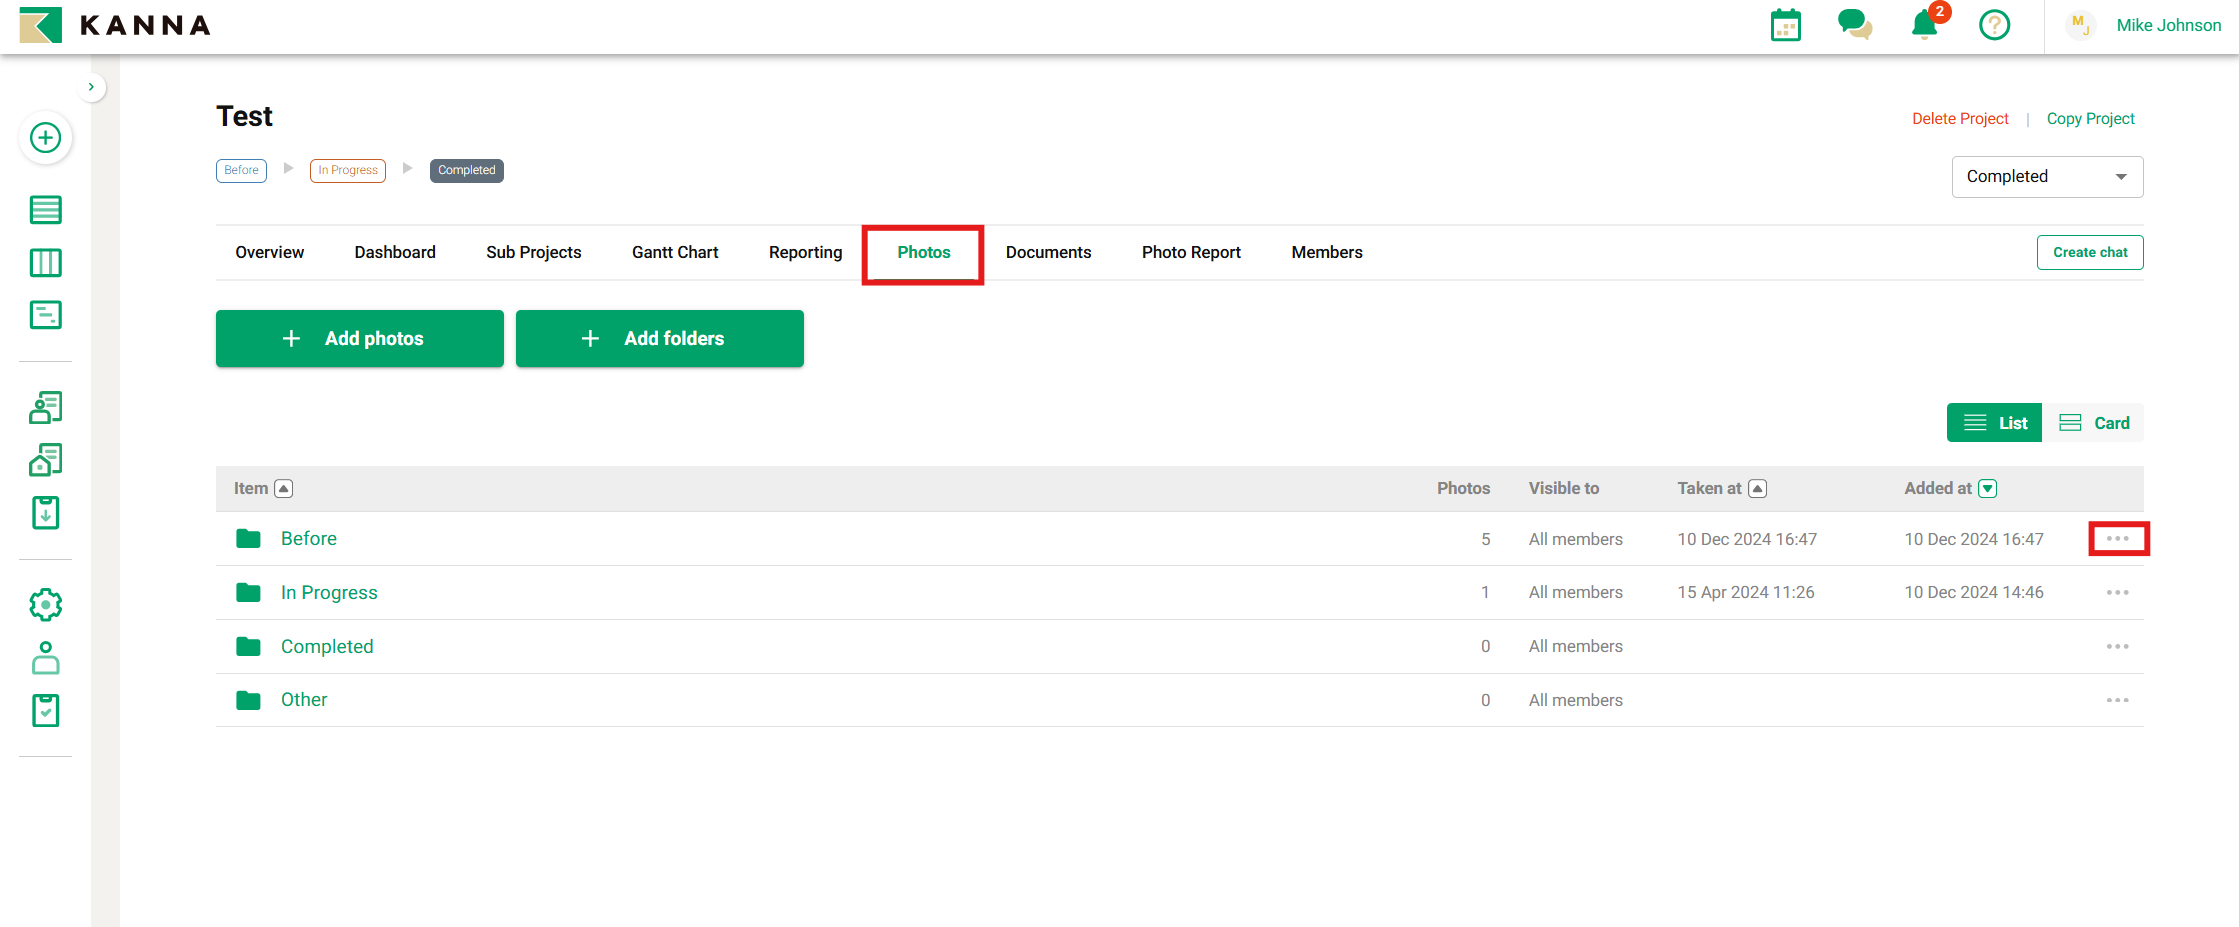The width and height of the screenshot is (2239, 927).
Task: Open three-dot menu for Other folder
Action: [x=2117, y=700]
